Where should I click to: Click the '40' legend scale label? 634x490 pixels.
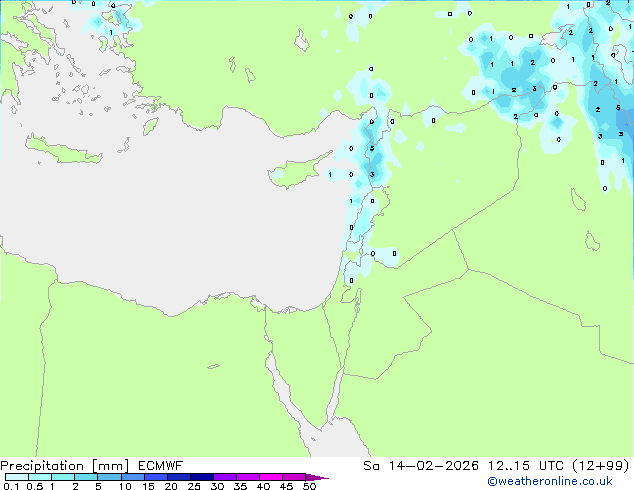(x=263, y=486)
